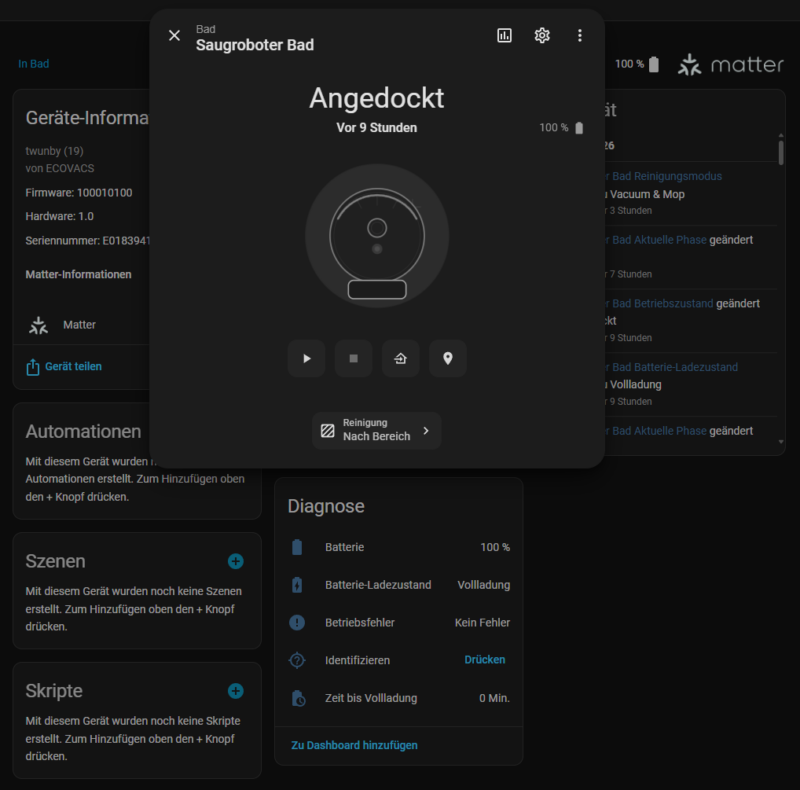Click the battery icon in the dialog
The image size is (800, 790).
(579, 128)
